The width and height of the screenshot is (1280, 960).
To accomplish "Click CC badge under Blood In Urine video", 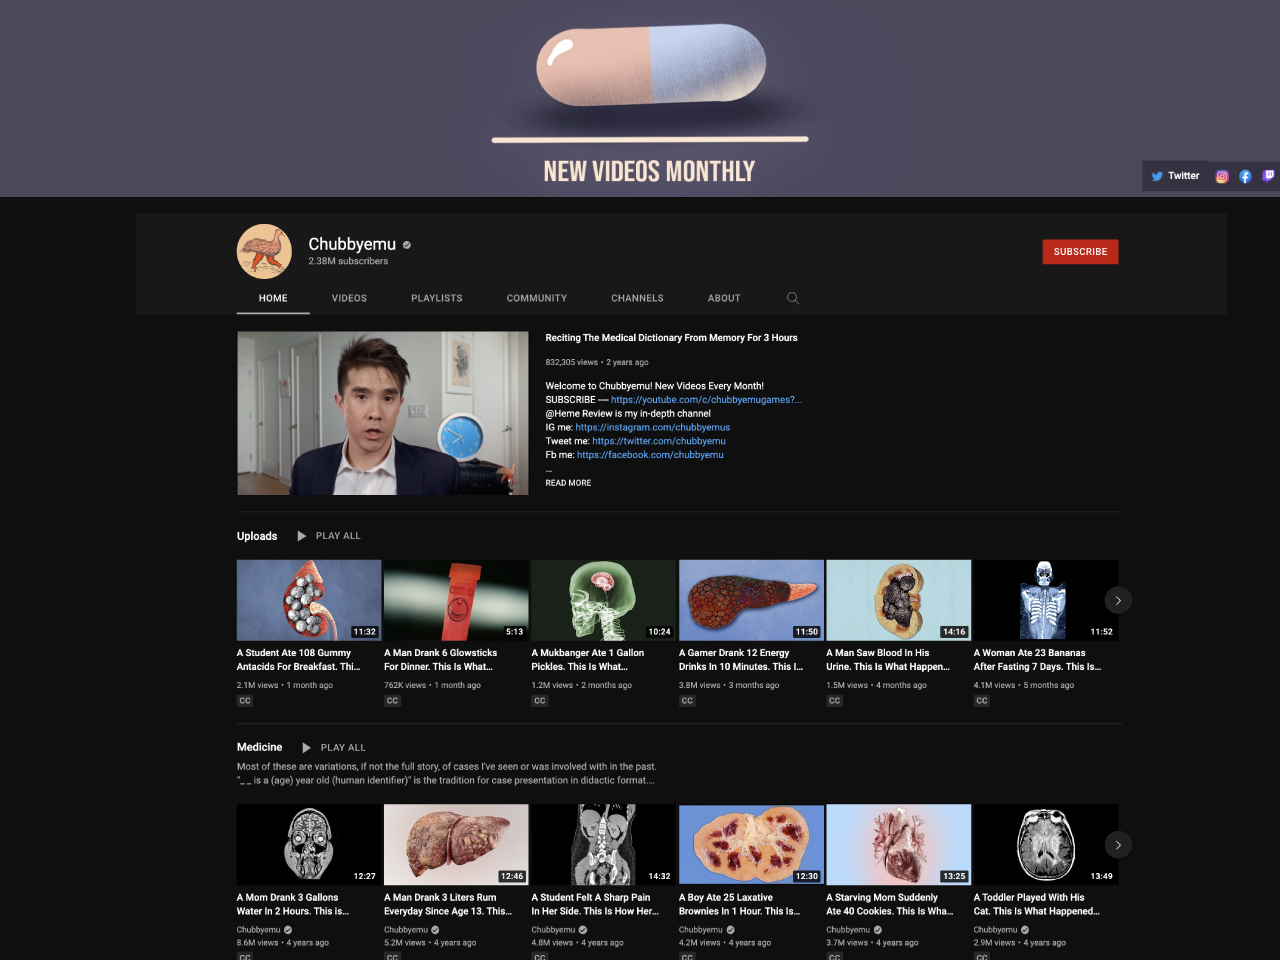I will [835, 701].
